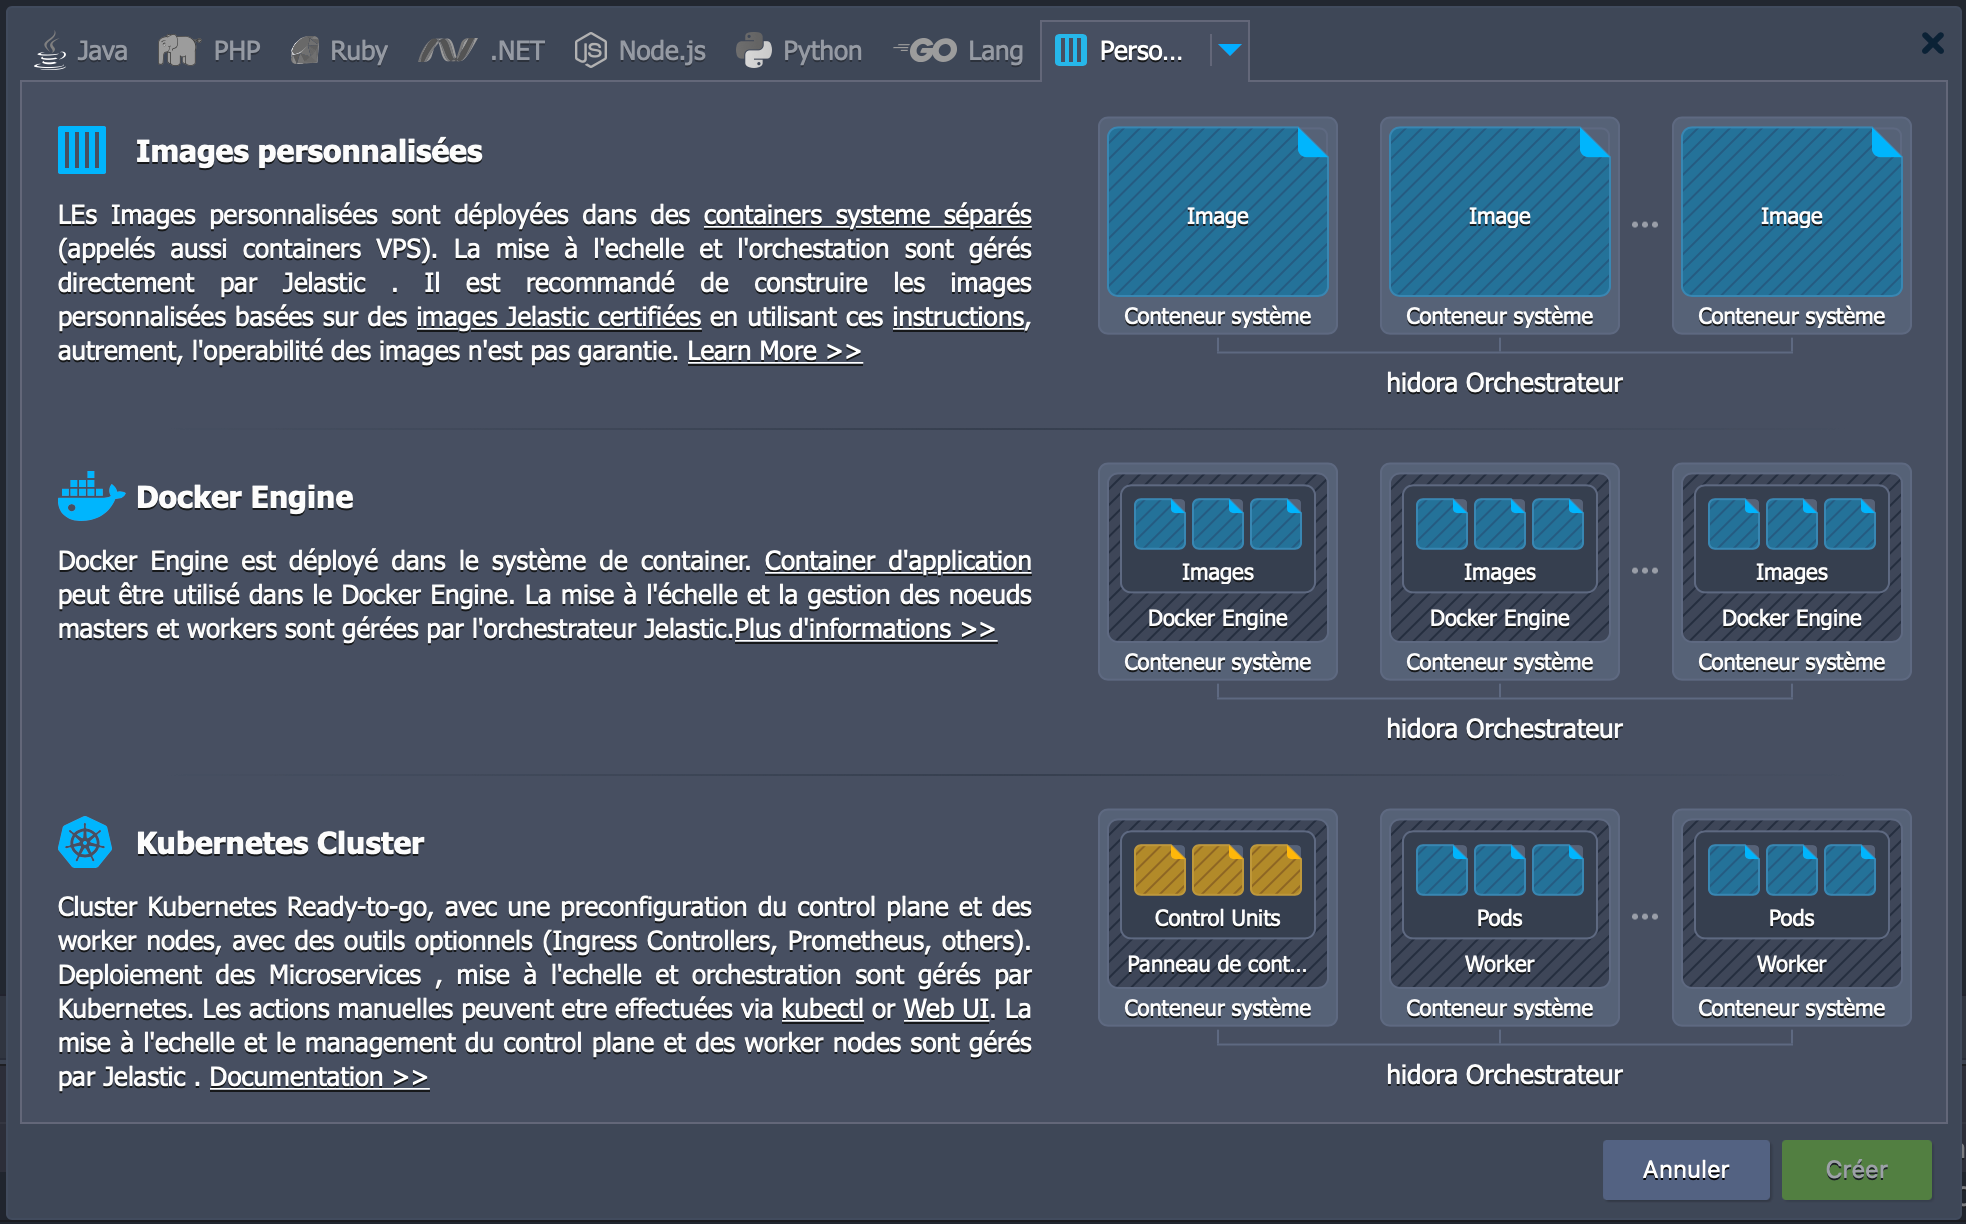This screenshot has width=1966, height=1224.
Task: Click the GO logo icon
Action: [925, 50]
